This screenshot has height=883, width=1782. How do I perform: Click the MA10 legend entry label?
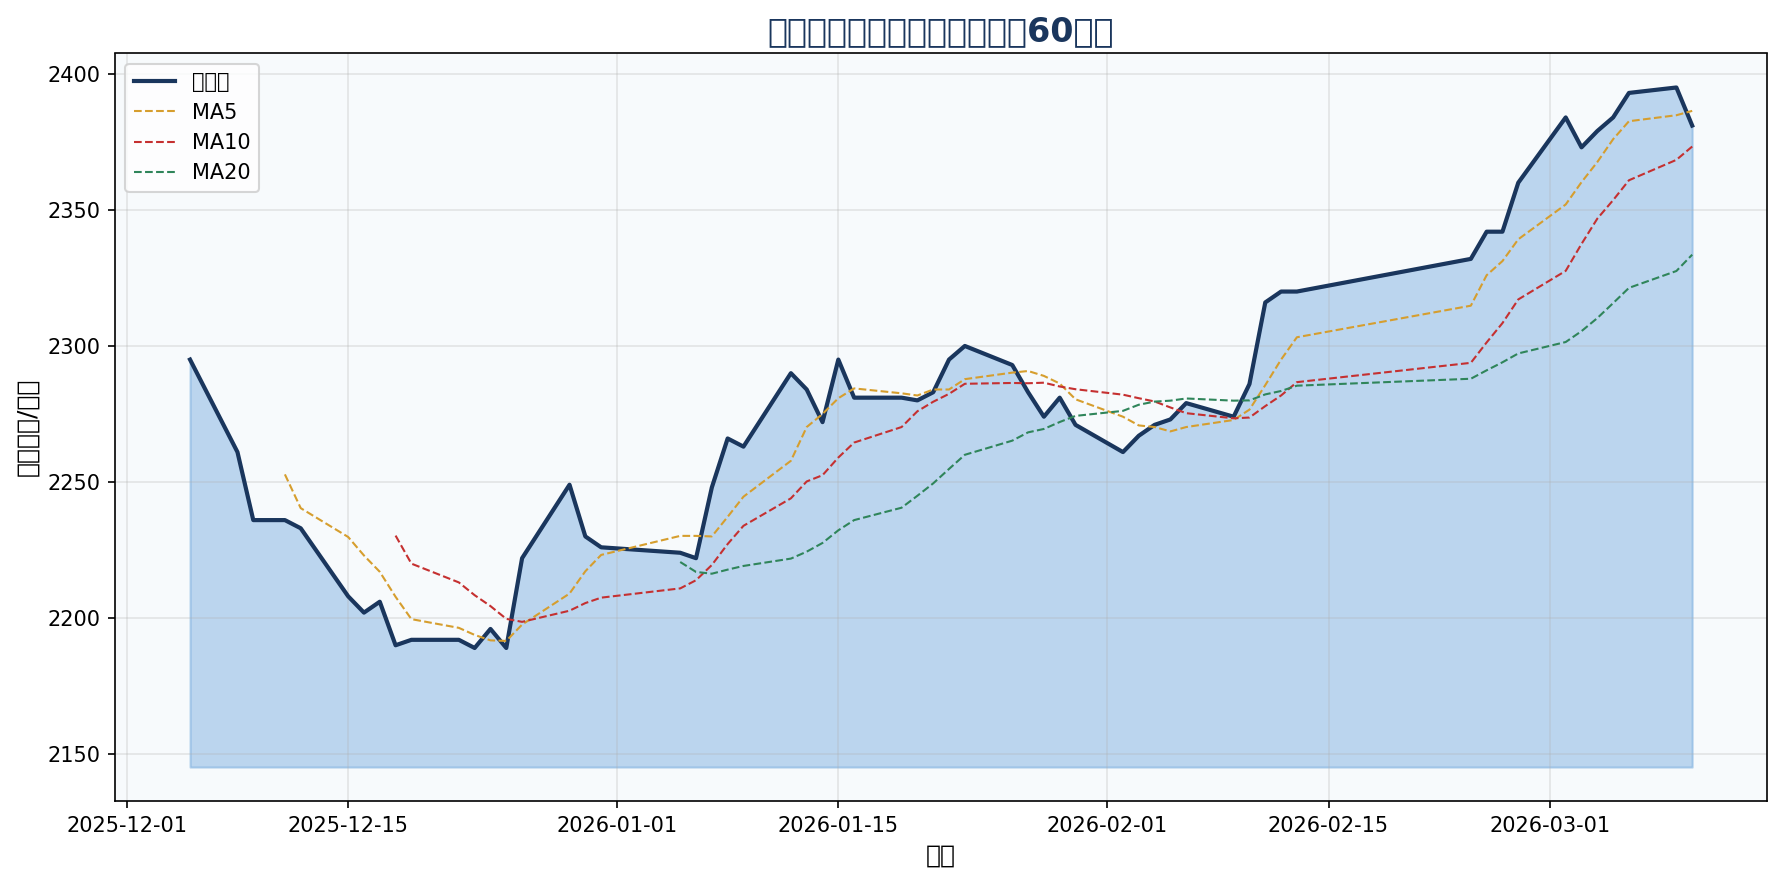220,142
